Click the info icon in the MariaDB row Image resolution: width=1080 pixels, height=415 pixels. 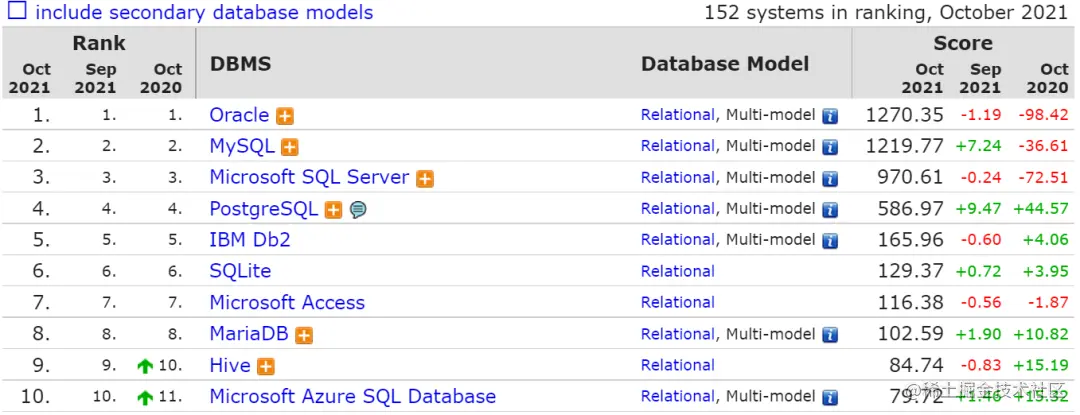coord(830,335)
